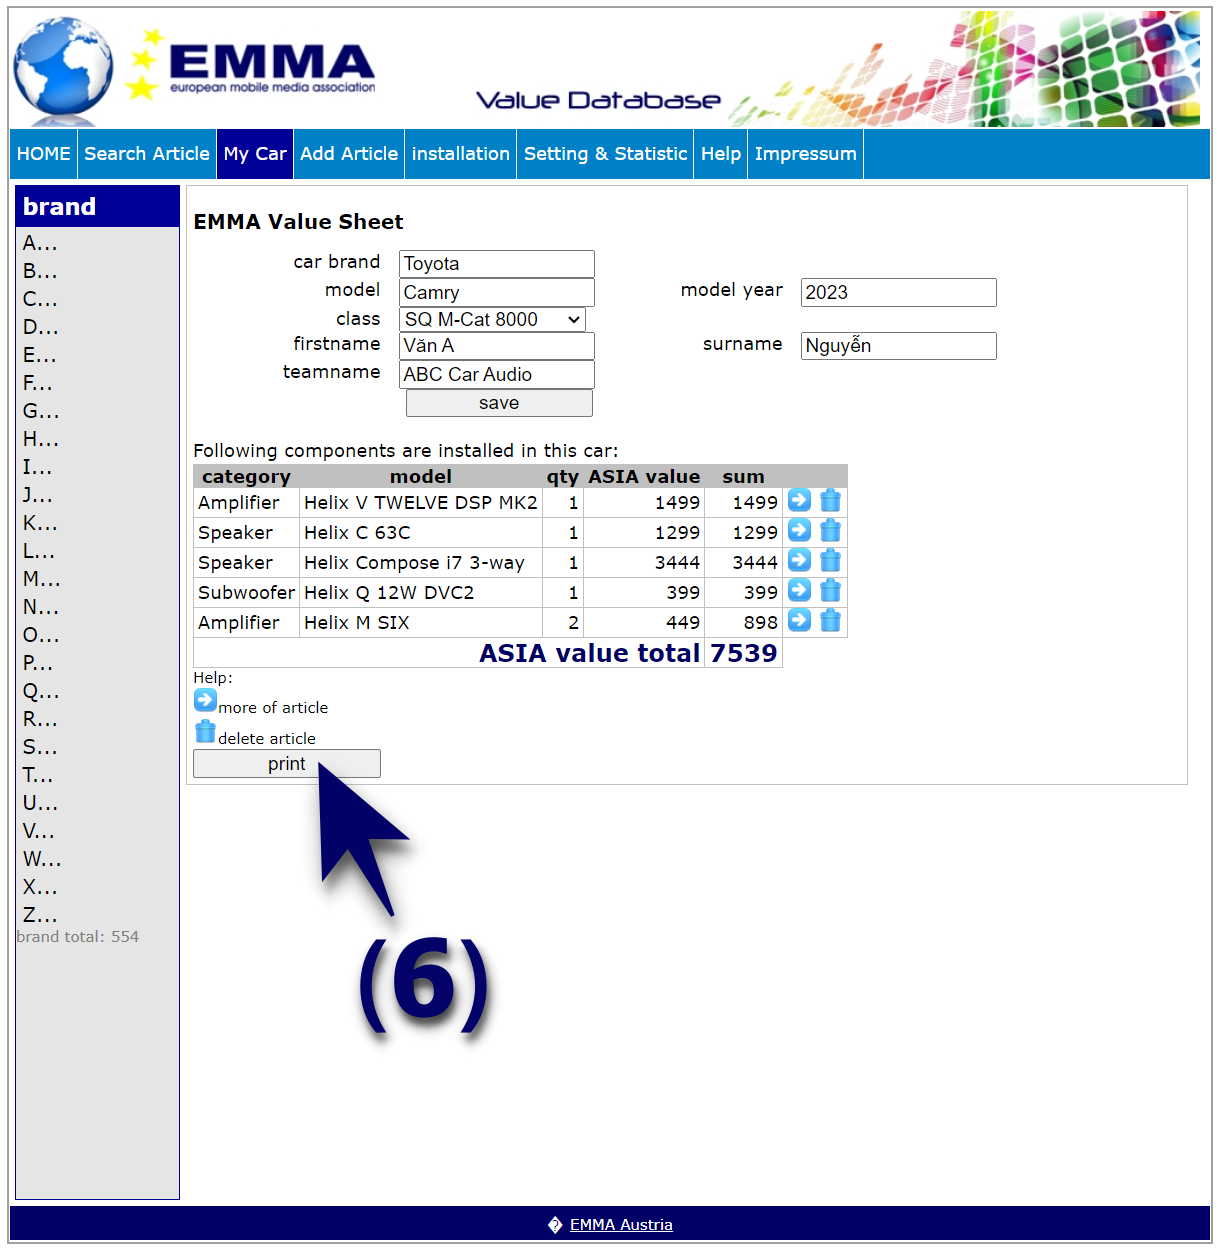
Task: Click the car brand field containing Toyota
Action: 497,264
